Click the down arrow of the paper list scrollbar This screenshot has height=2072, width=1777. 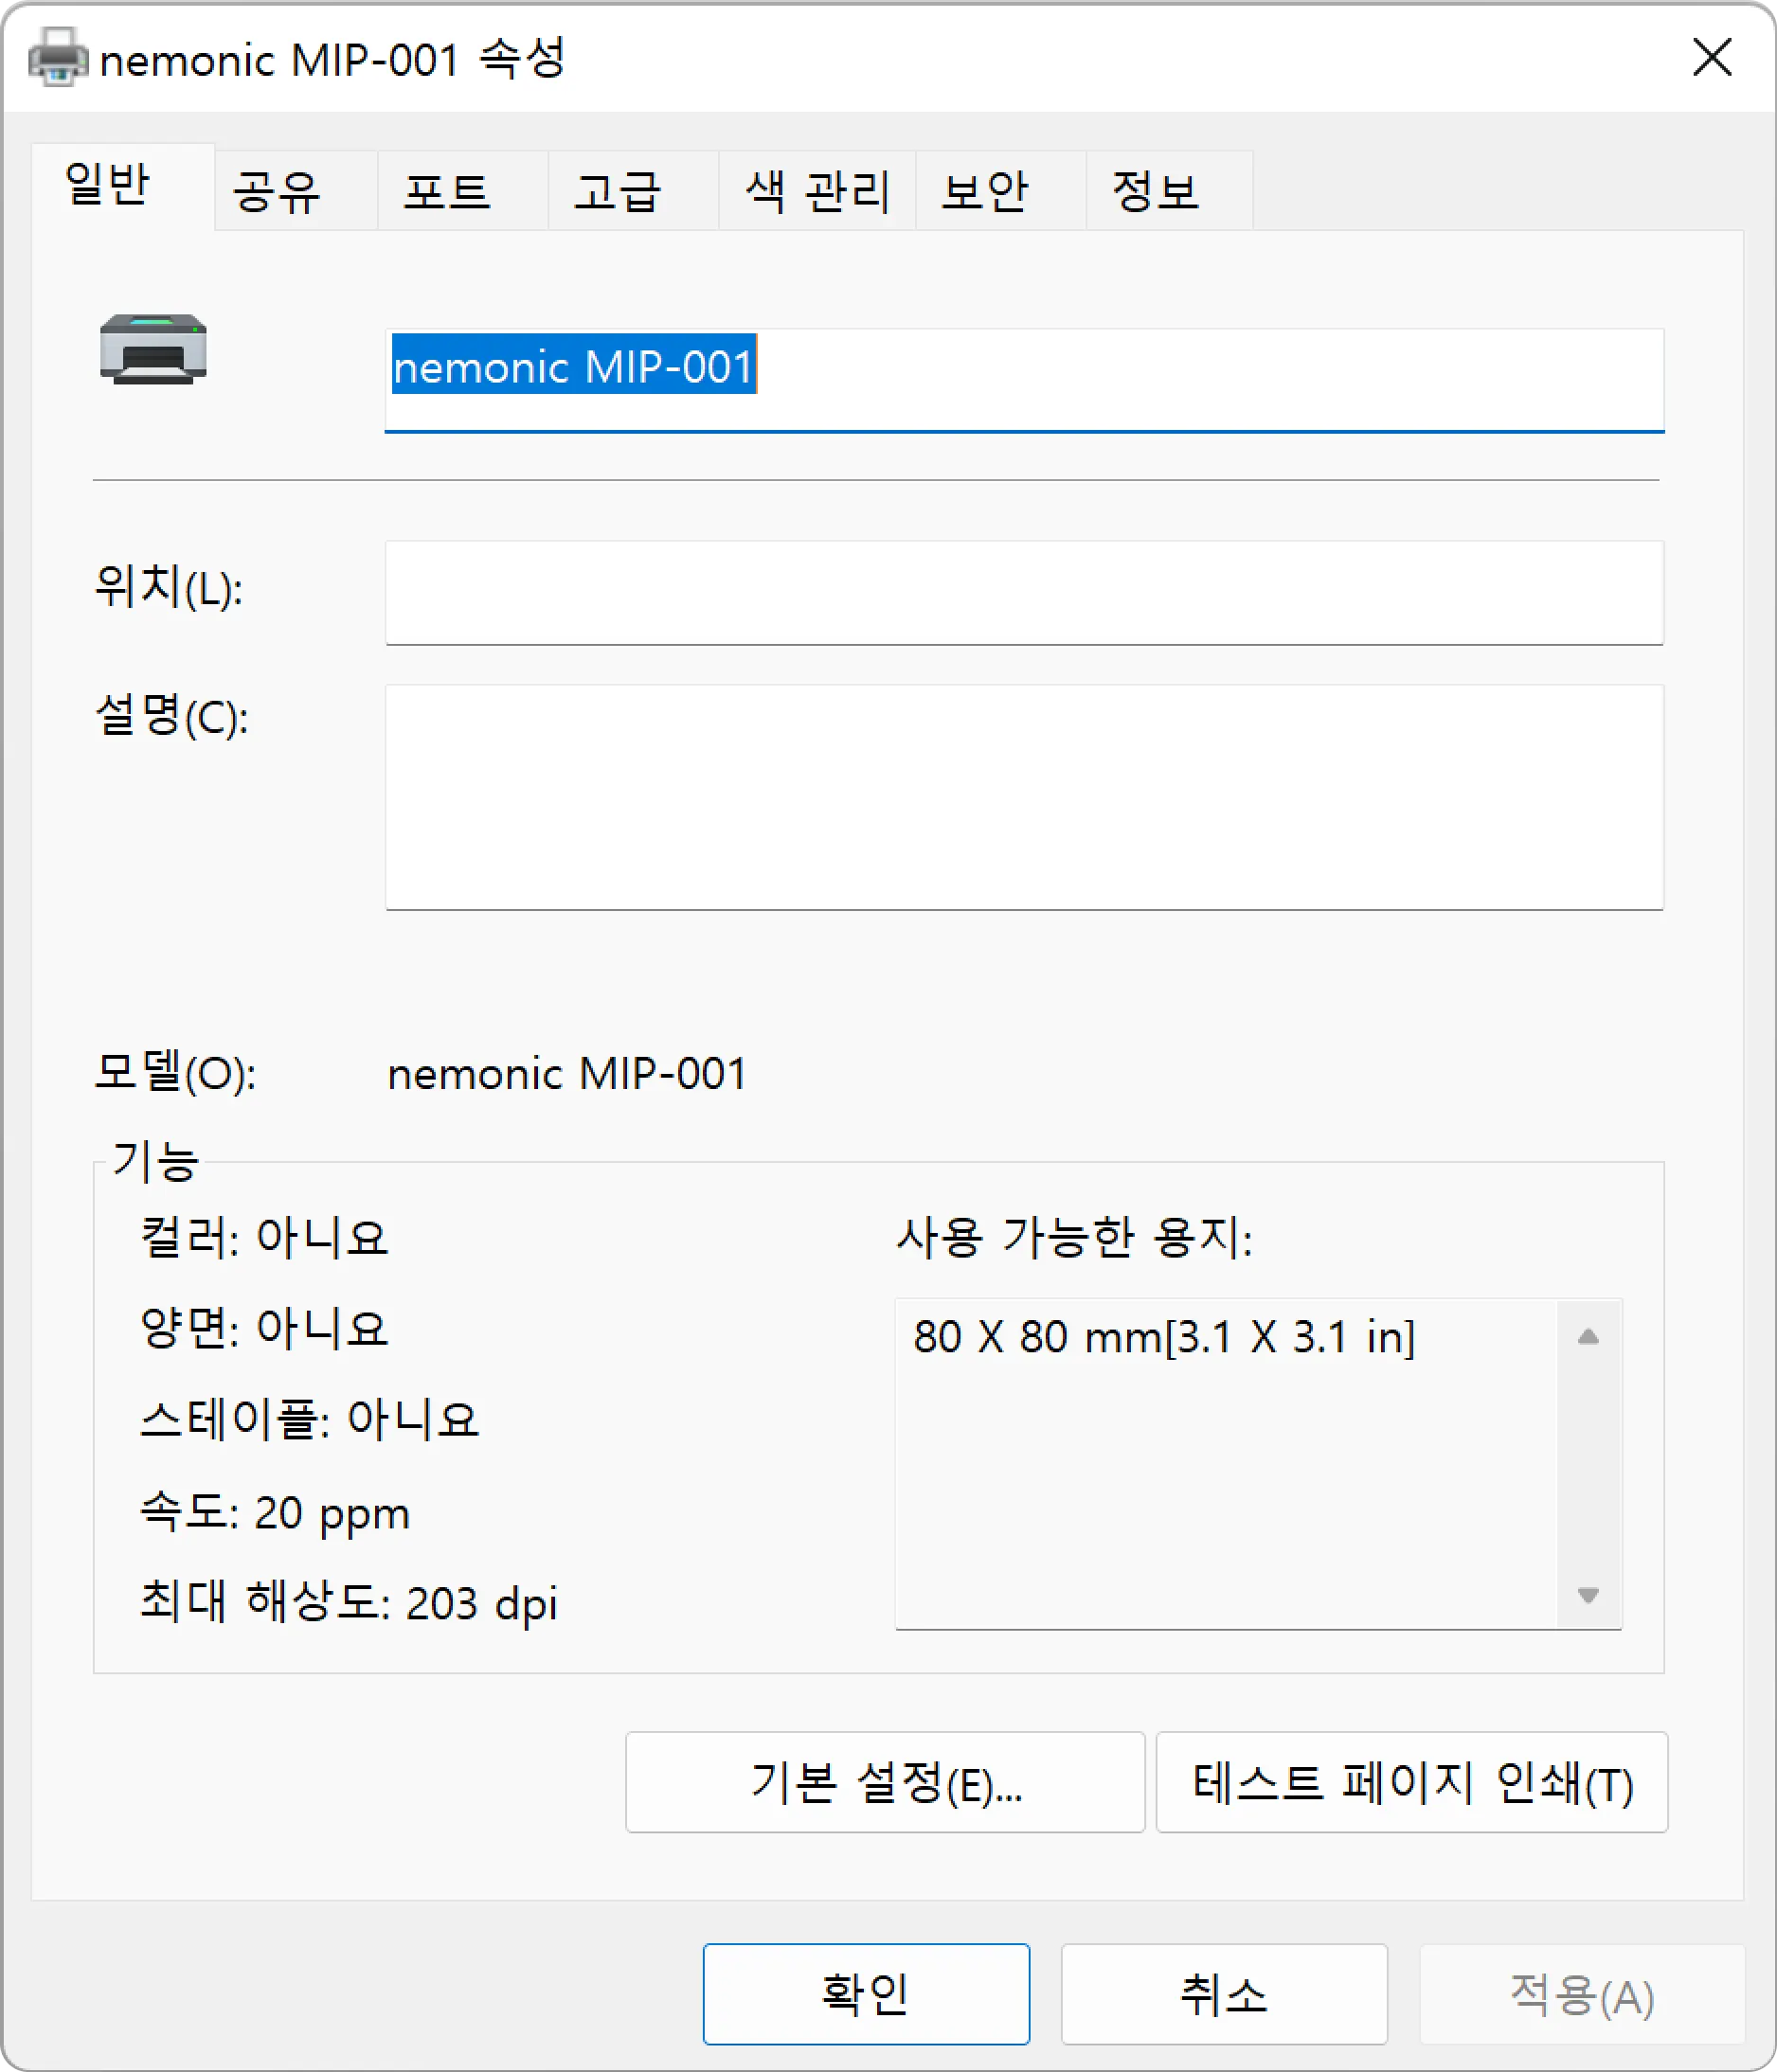coord(1588,1594)
